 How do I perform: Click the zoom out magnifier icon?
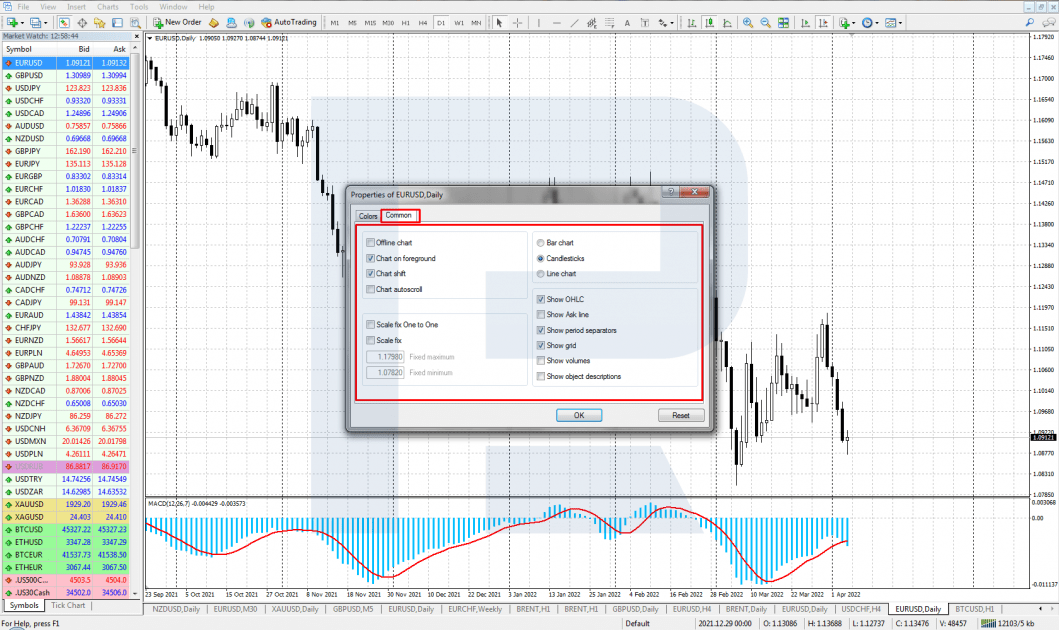pyautogui.click(x=765, y=22)
